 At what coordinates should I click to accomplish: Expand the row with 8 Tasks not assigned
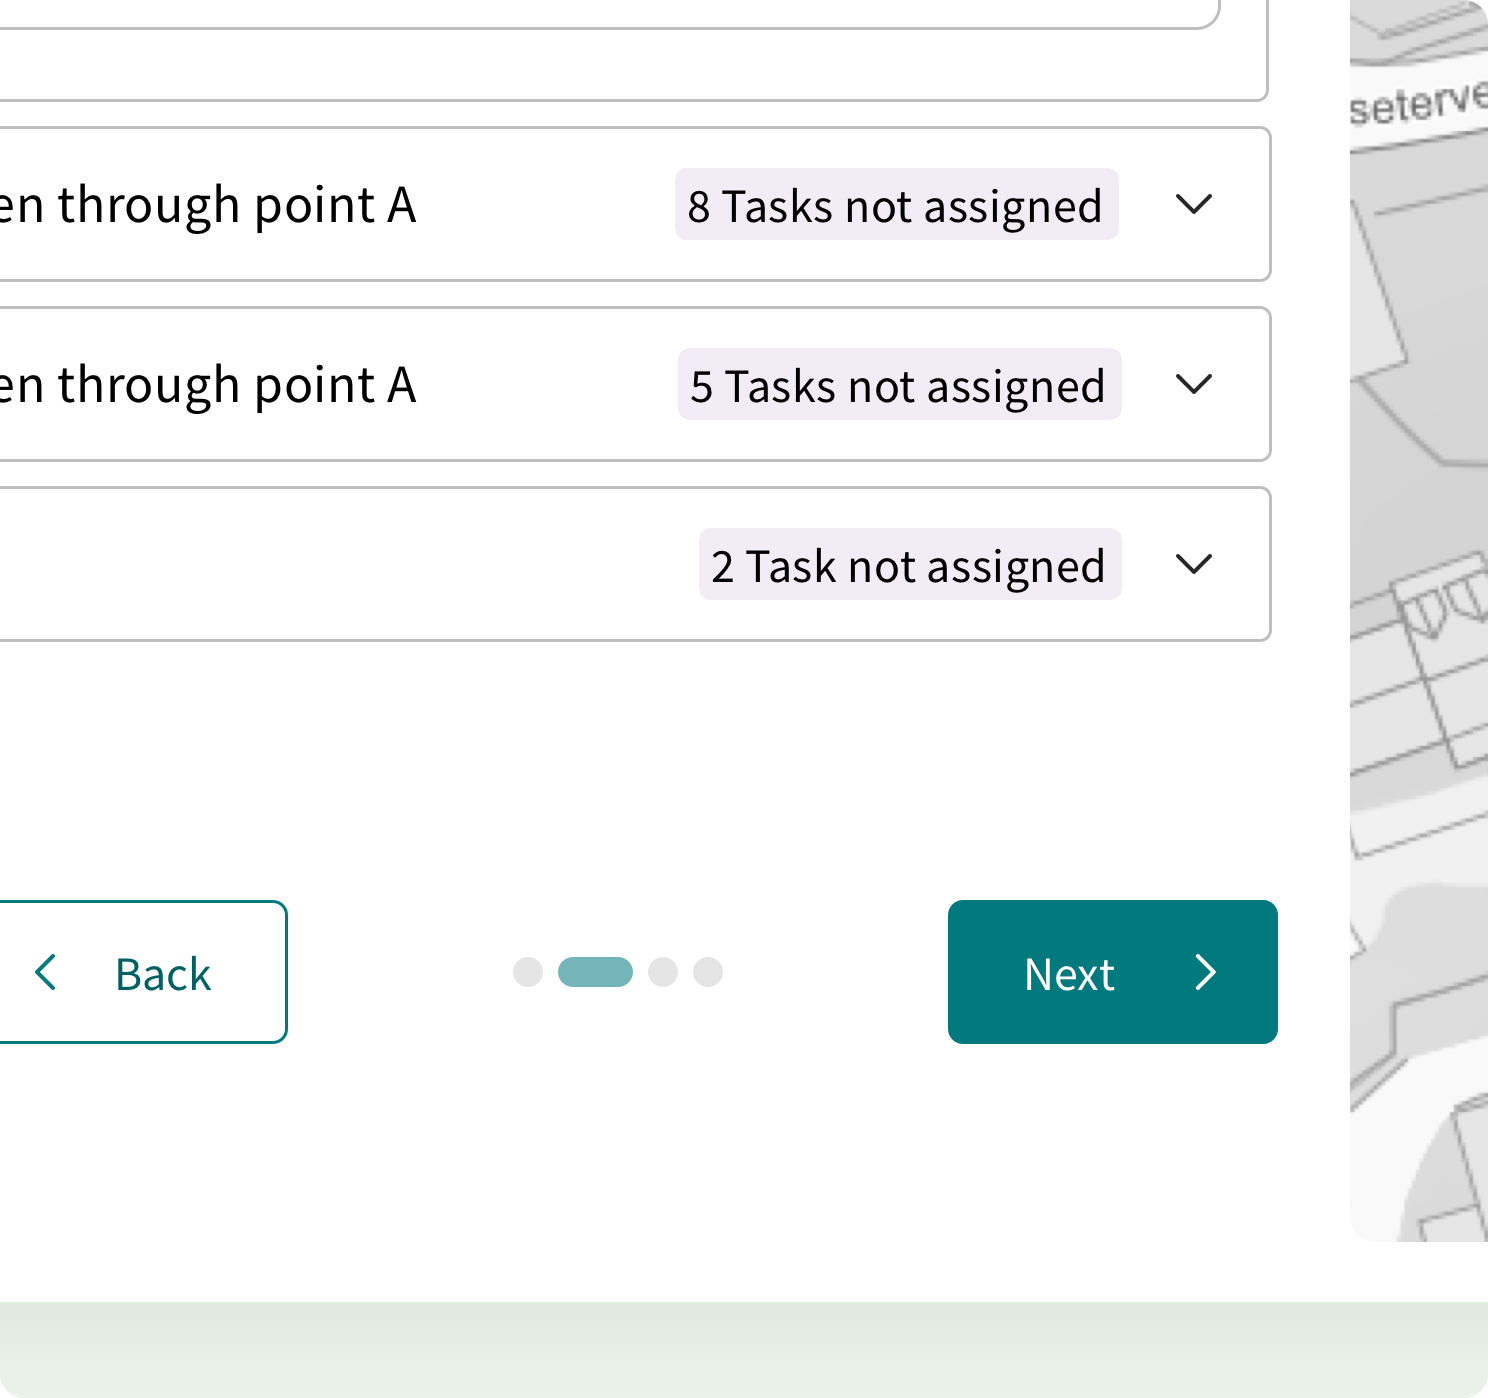click(1193, 204)
